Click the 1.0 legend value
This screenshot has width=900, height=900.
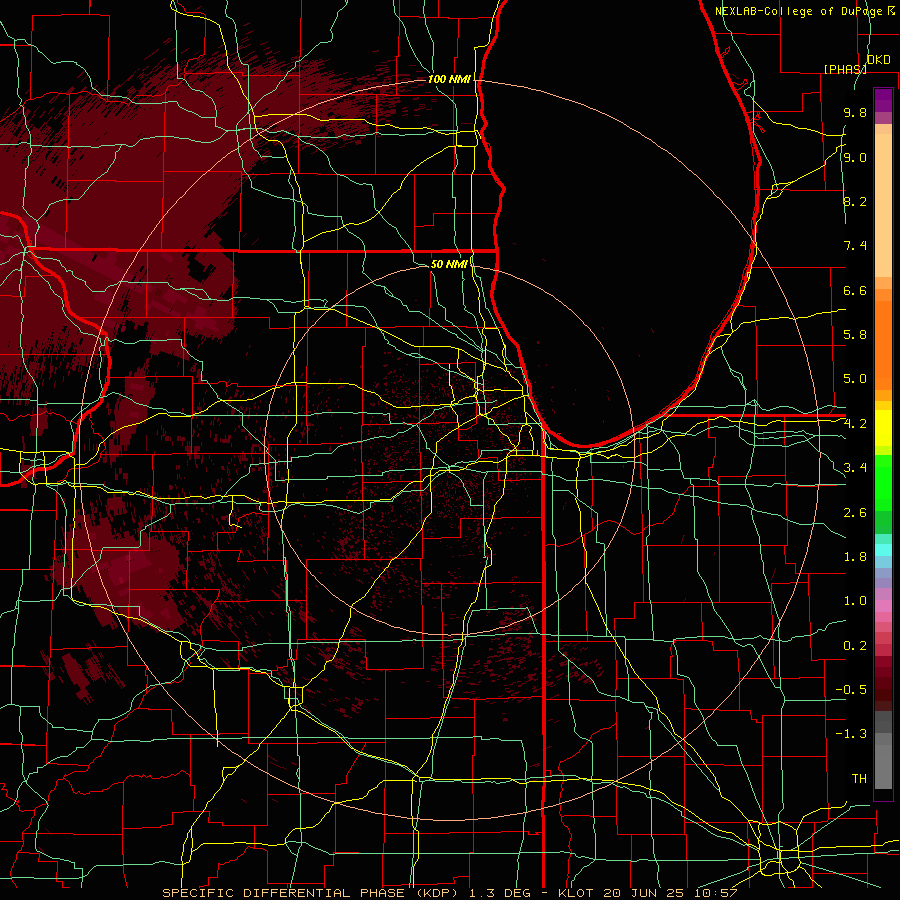[855, 601]
